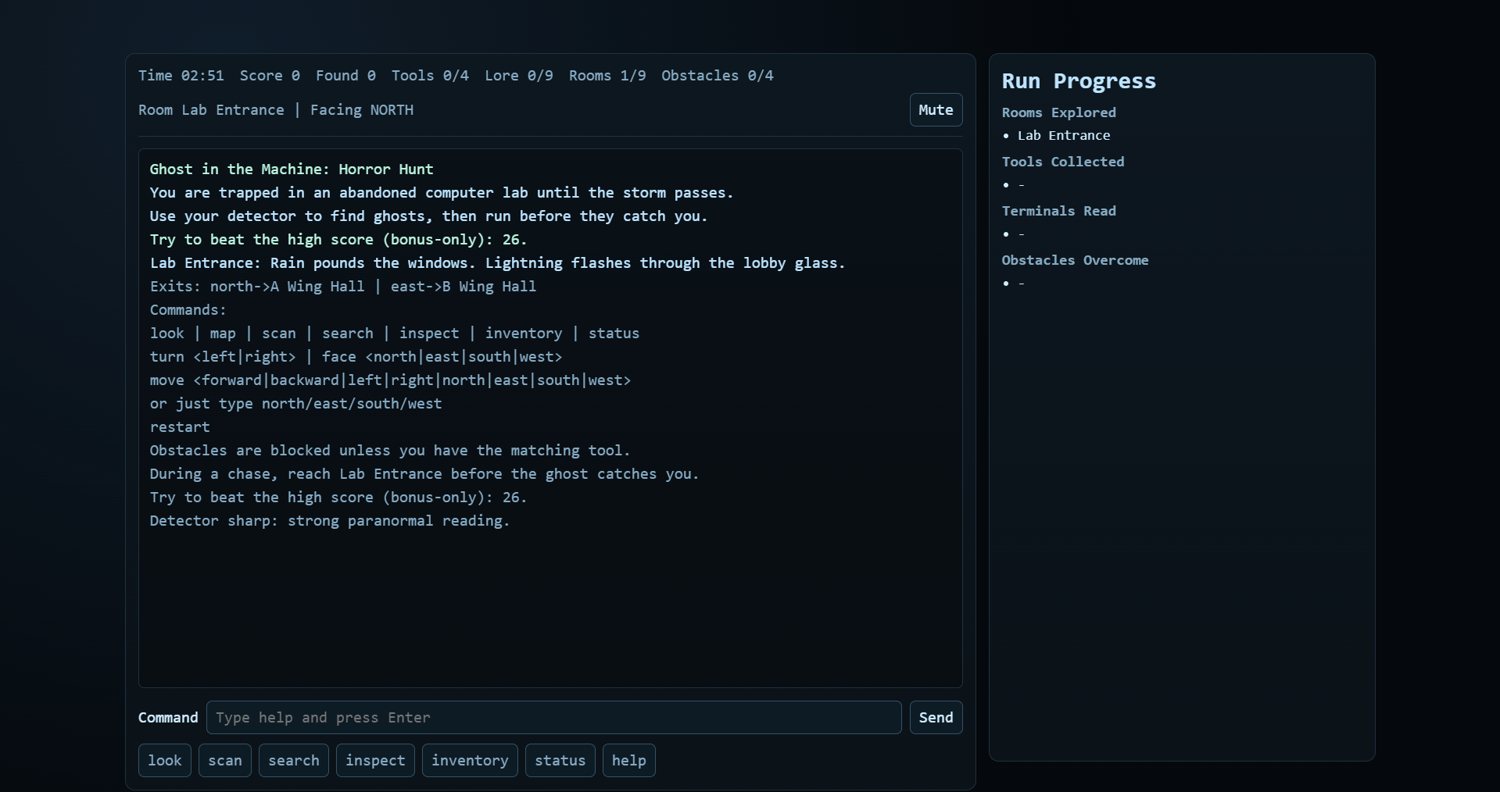1500x792 pixels.
Task: Click the Rooms 1/9 counter
Action: coord(608,76)
